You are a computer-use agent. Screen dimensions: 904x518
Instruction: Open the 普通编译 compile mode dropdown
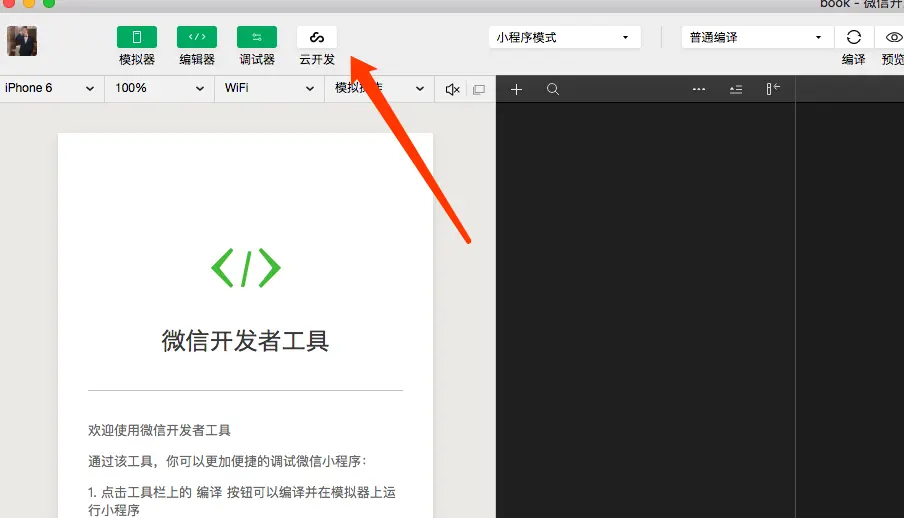coord(757,37)
